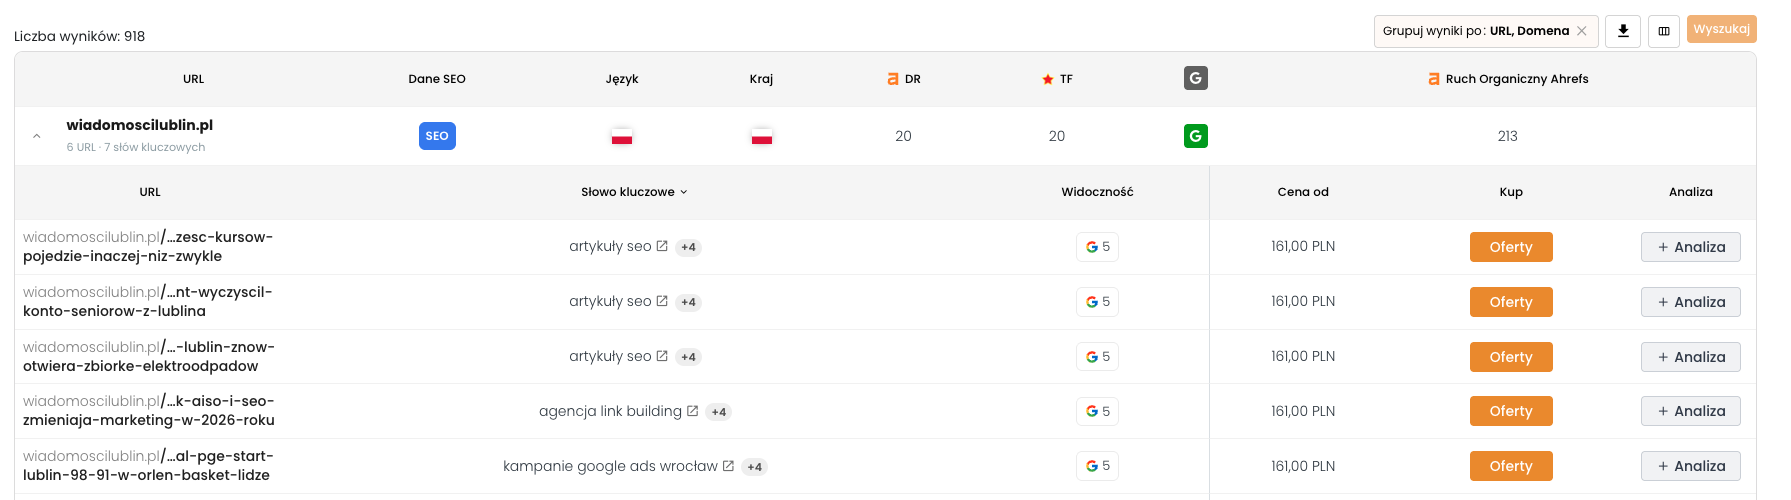Open external link for 'agencja link building'
1791x500 pixels.
692,411
